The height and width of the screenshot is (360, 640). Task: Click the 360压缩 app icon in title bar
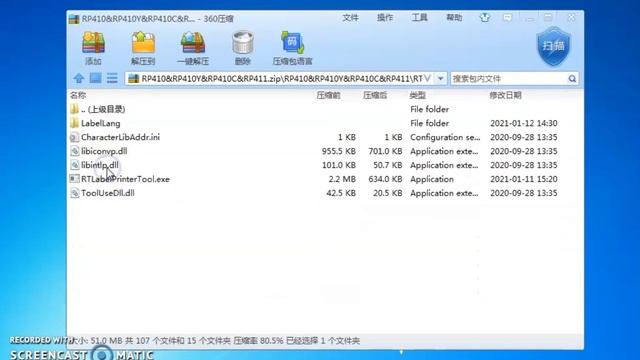click(74, 19)
